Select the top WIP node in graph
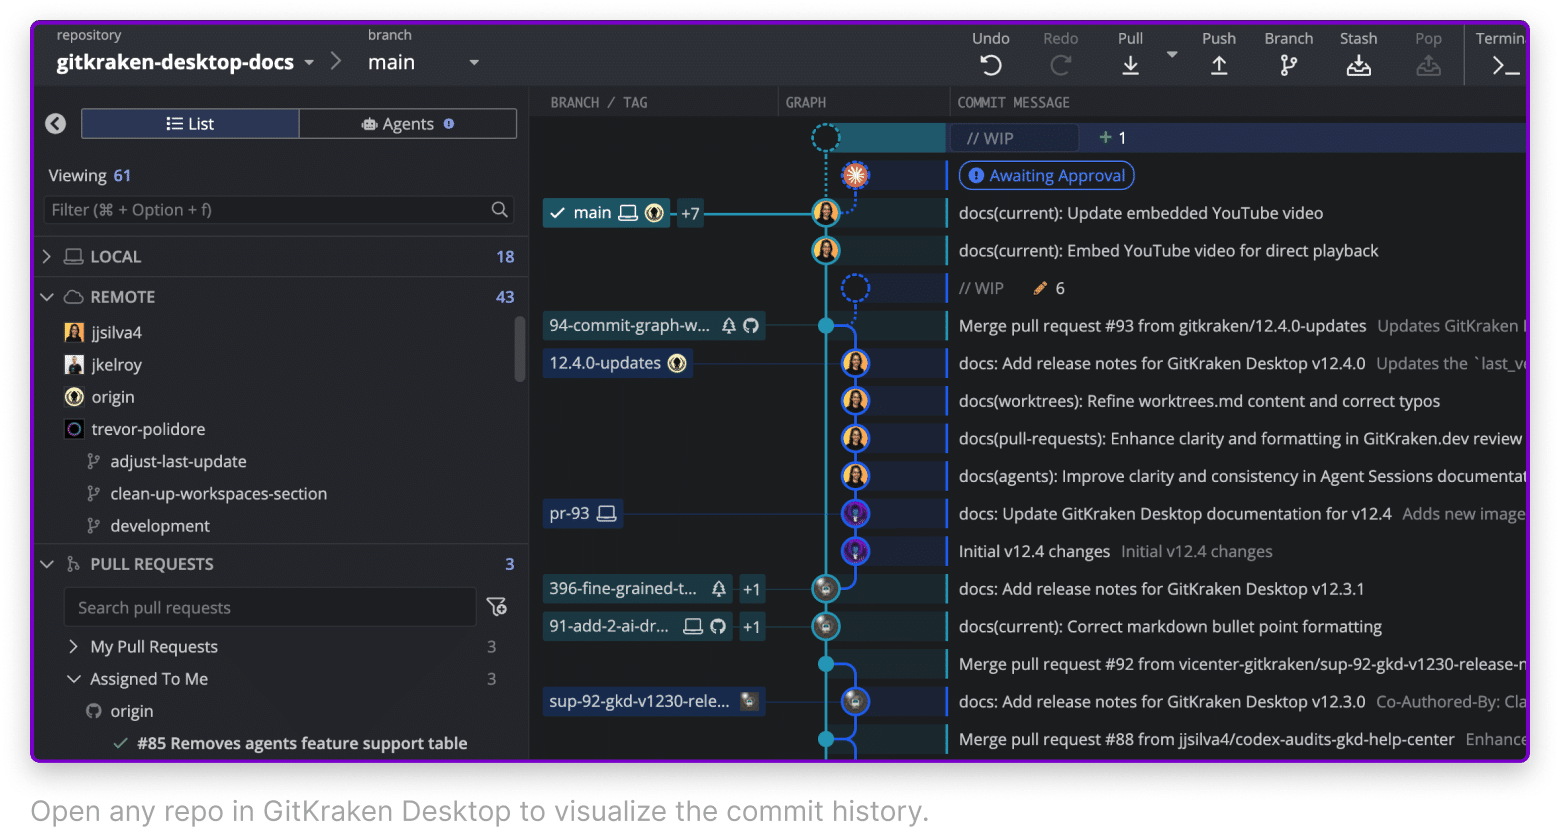 tap(825, 138)
